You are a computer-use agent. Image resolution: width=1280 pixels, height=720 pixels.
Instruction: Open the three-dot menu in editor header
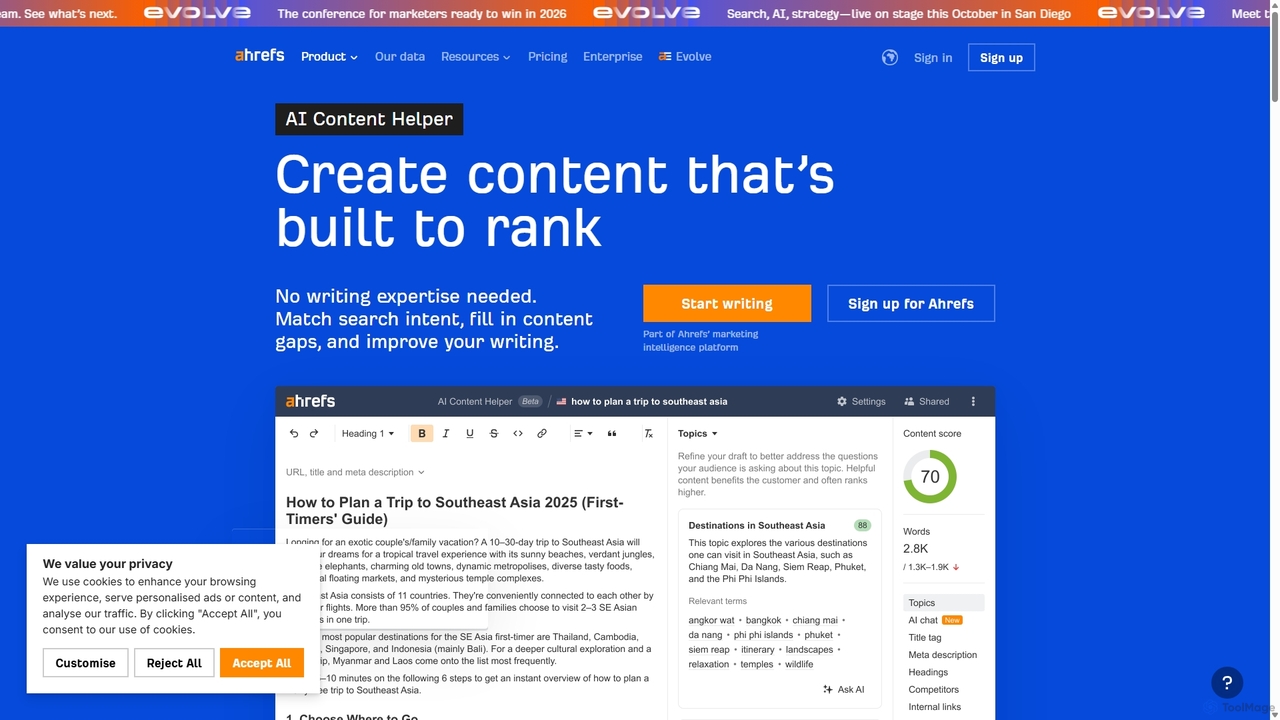pyautogui.click(x=973, y=401)
